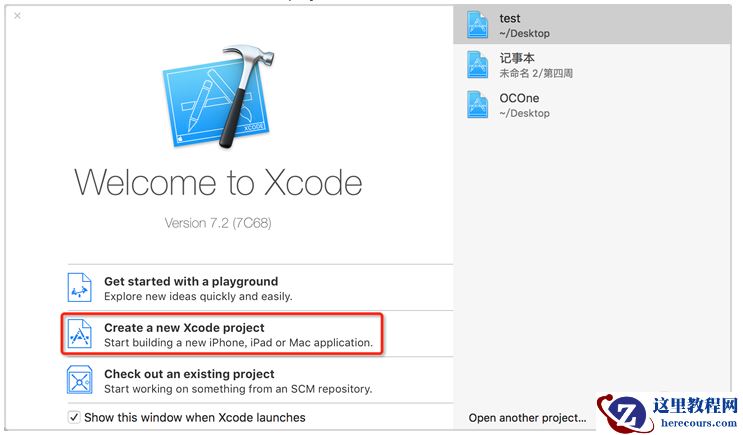Choose Check out an existing project
The height and width of the screenshot is (435, 743).
[x=189, y=374]
